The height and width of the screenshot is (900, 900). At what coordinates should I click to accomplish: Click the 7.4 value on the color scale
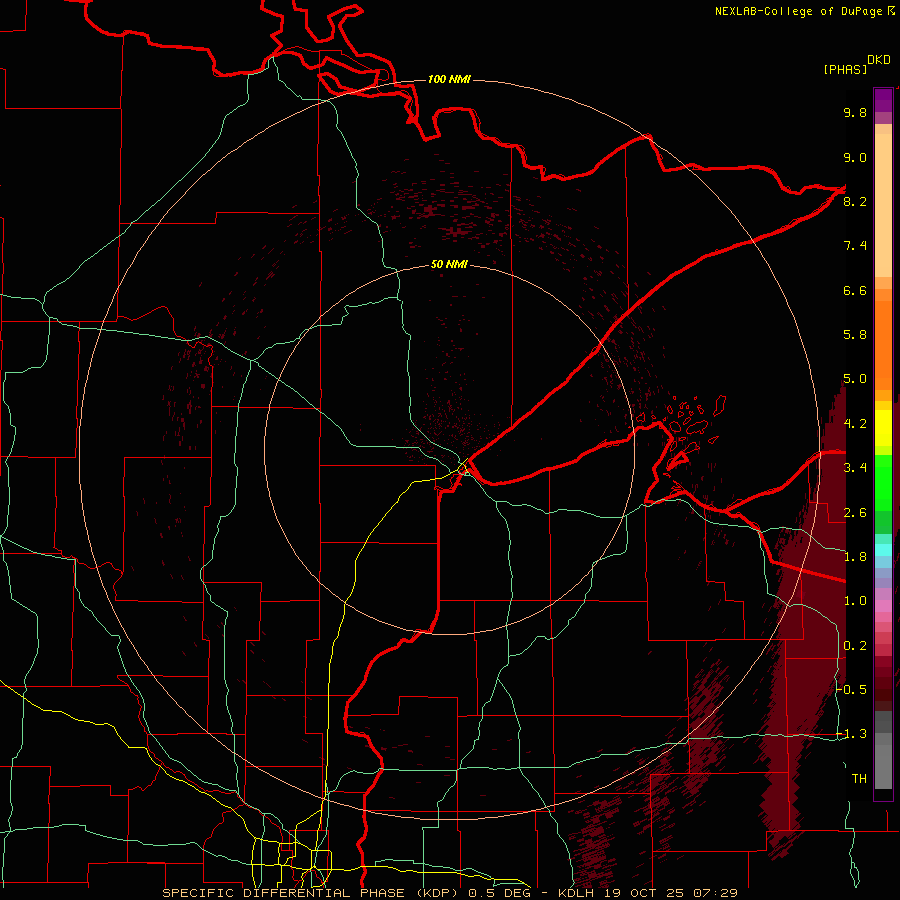point(855,246)
